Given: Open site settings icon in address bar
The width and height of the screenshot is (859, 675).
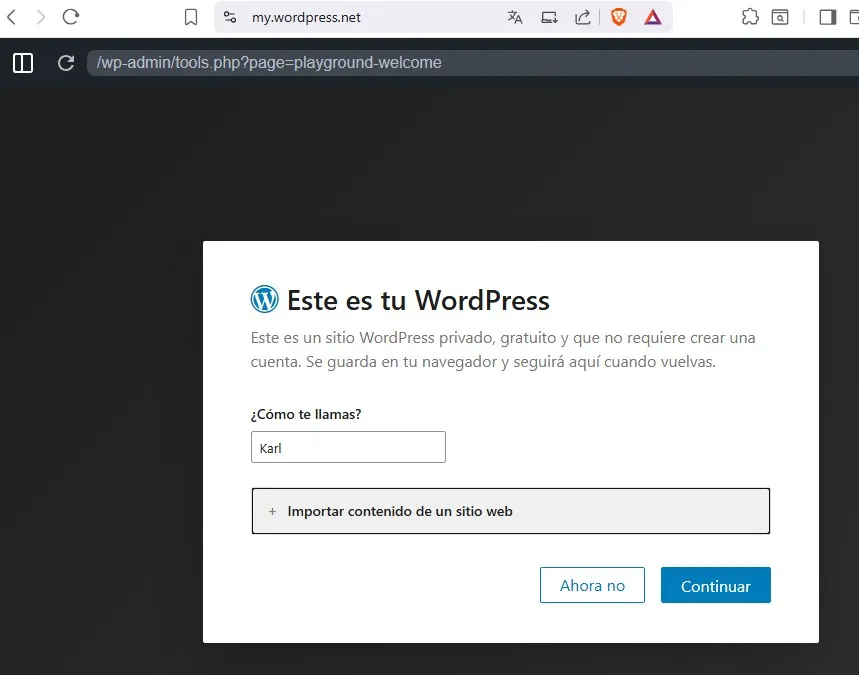Looking at the screenshot, I should (x=230, y=17).
